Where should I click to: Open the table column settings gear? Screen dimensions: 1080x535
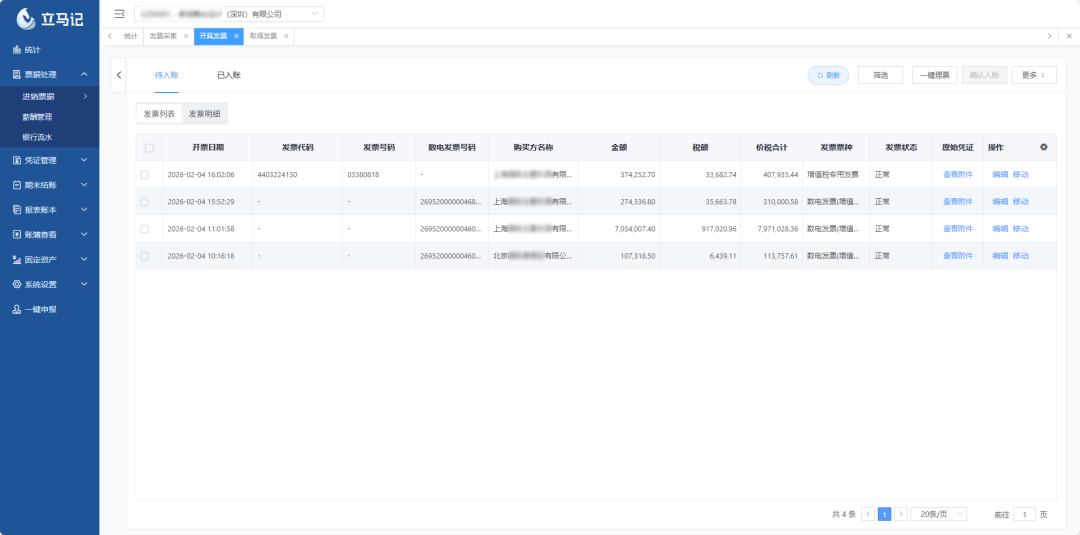click(1044, 147)
